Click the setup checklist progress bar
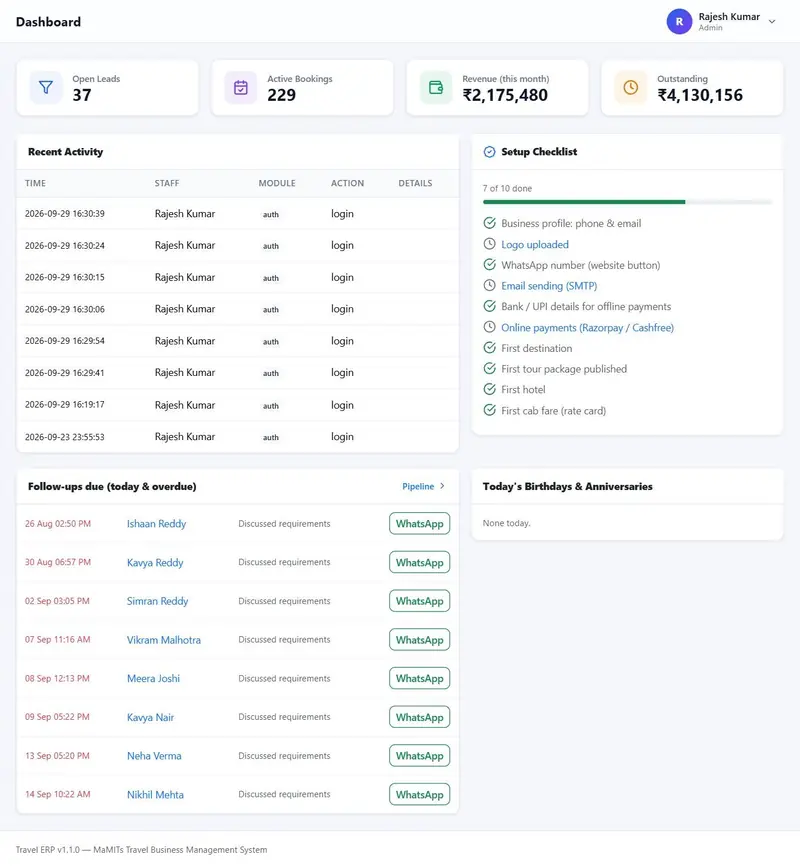 [x=627, y=202]
